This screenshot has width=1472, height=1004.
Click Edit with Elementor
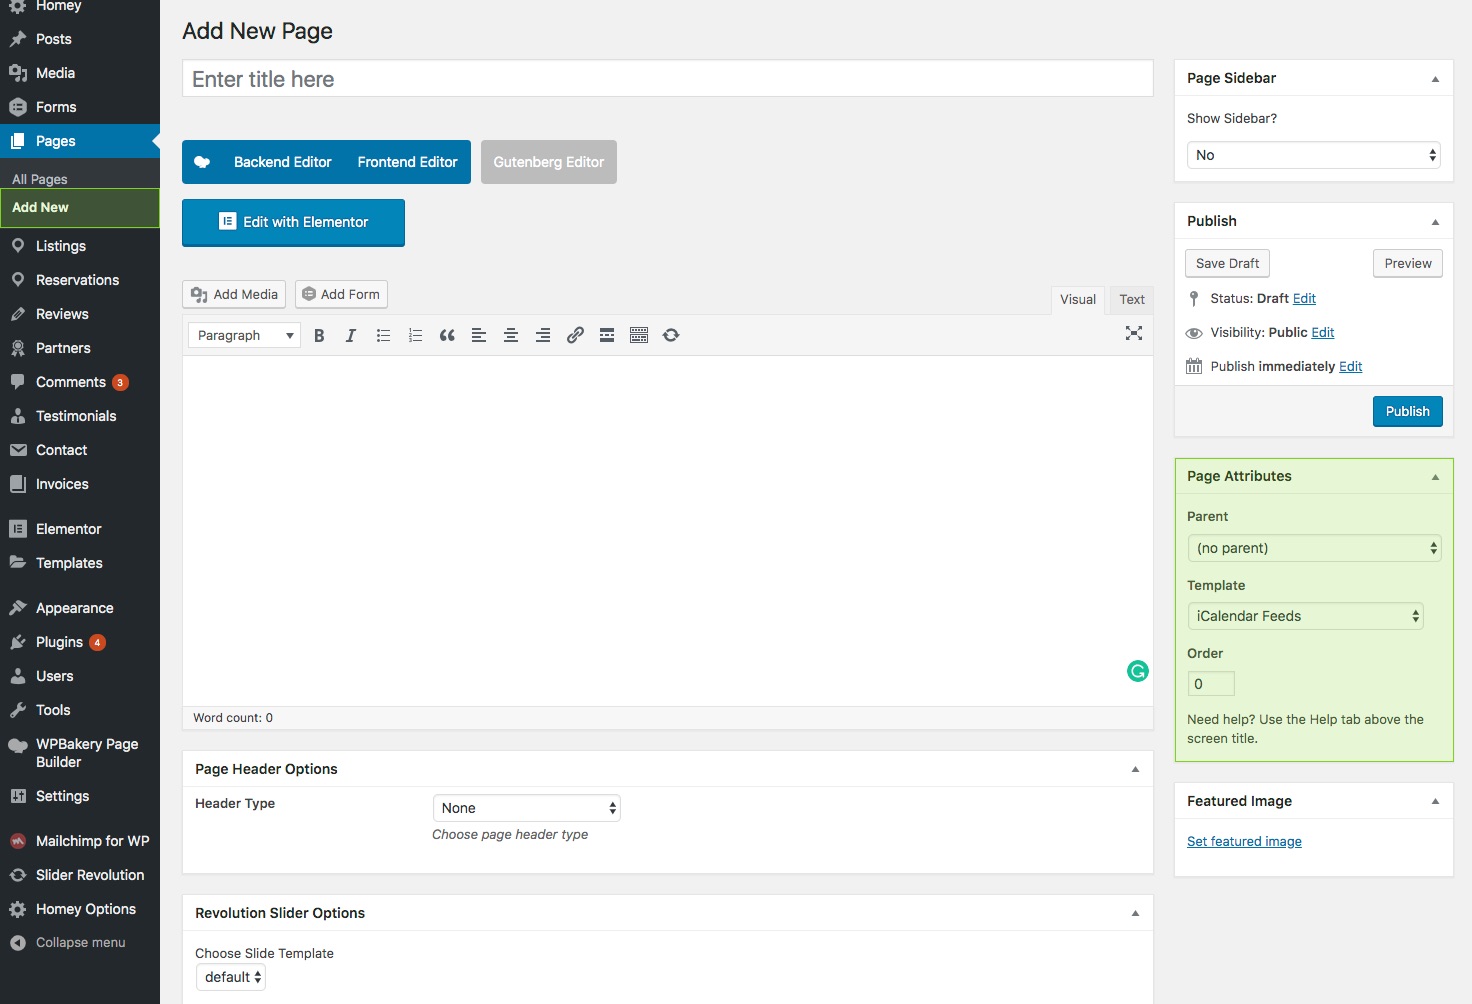[293, 222]
